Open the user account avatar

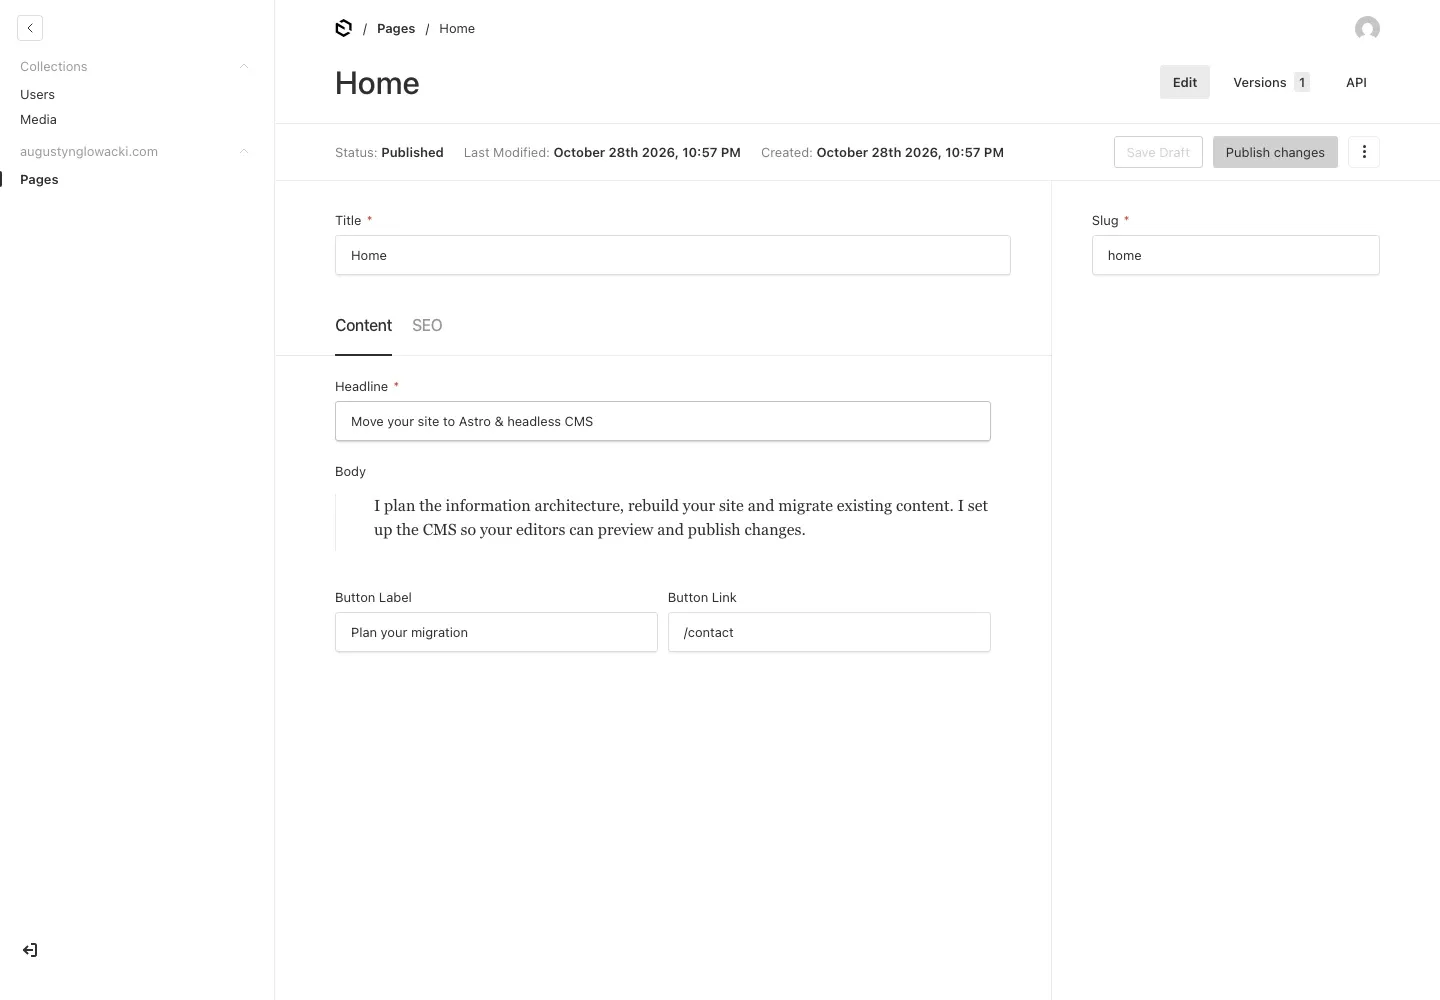(x=1367, y=28)
